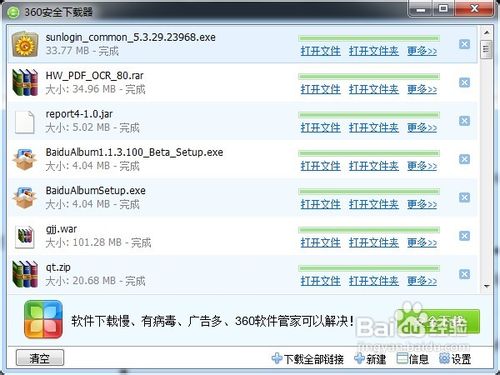Click 下载全部链接 with plus icon
Image resolution: width=500 pixels, height=375 pixels.
pos(308,359)
